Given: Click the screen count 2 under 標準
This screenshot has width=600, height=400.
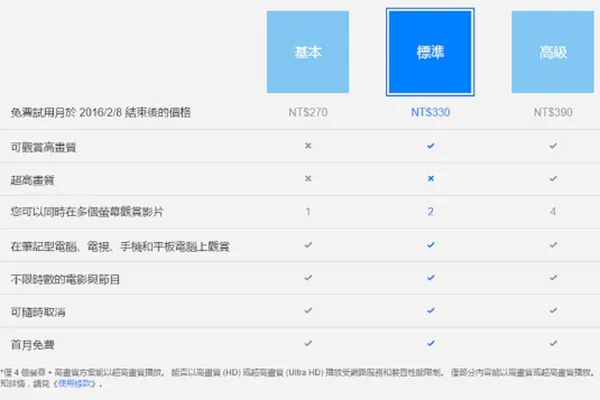Looking at the screenshot, I should point(430,211).
